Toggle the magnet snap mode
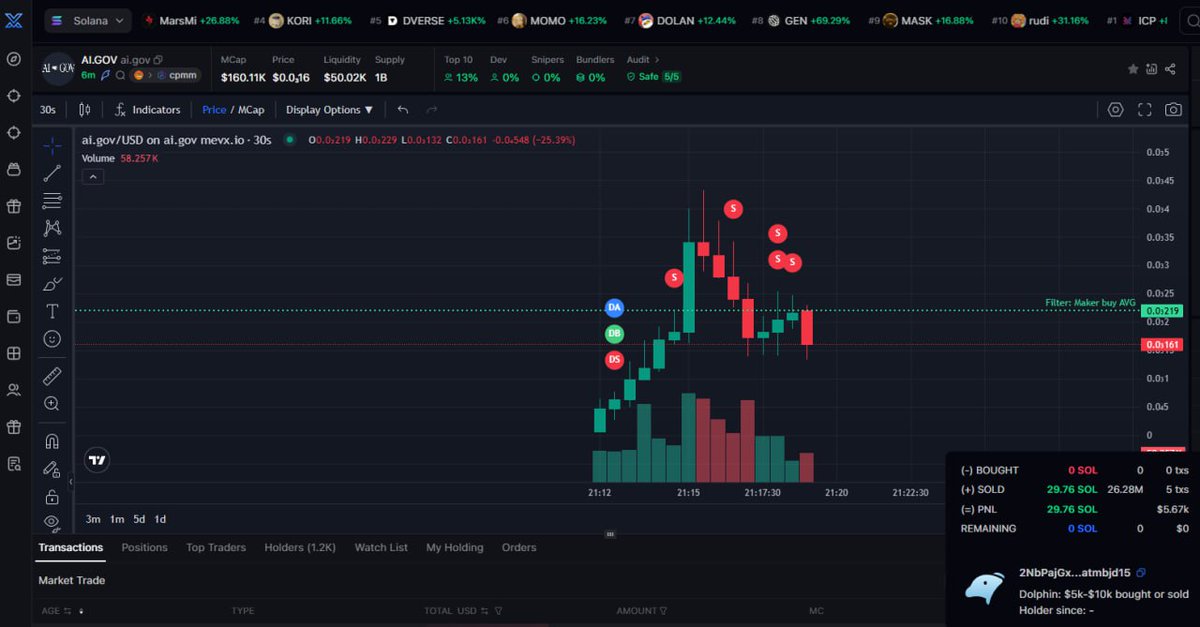The height and width of the screenshot is (627, 1200). click(x=52, y=441)
